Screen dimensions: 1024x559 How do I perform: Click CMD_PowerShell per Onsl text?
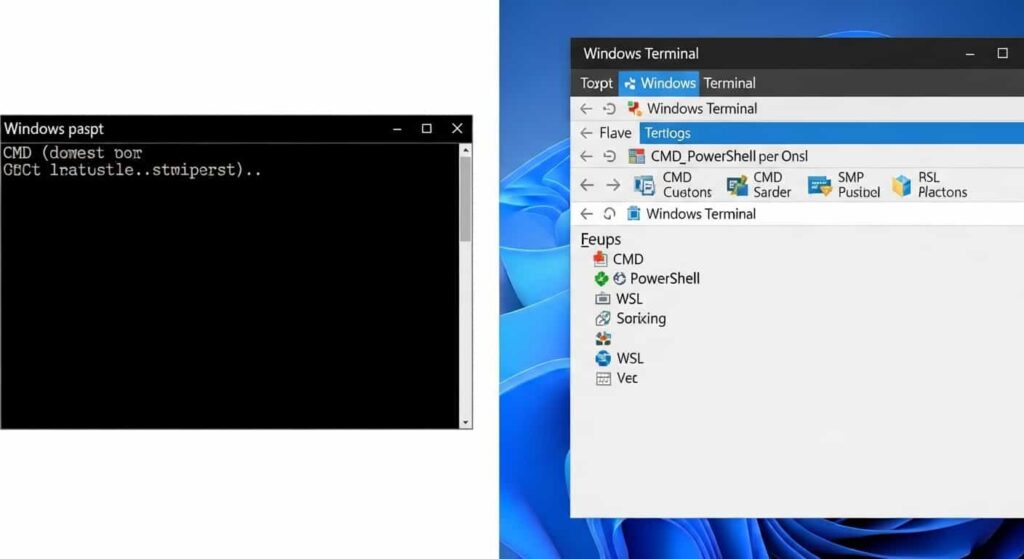click(x=729, y=157)
